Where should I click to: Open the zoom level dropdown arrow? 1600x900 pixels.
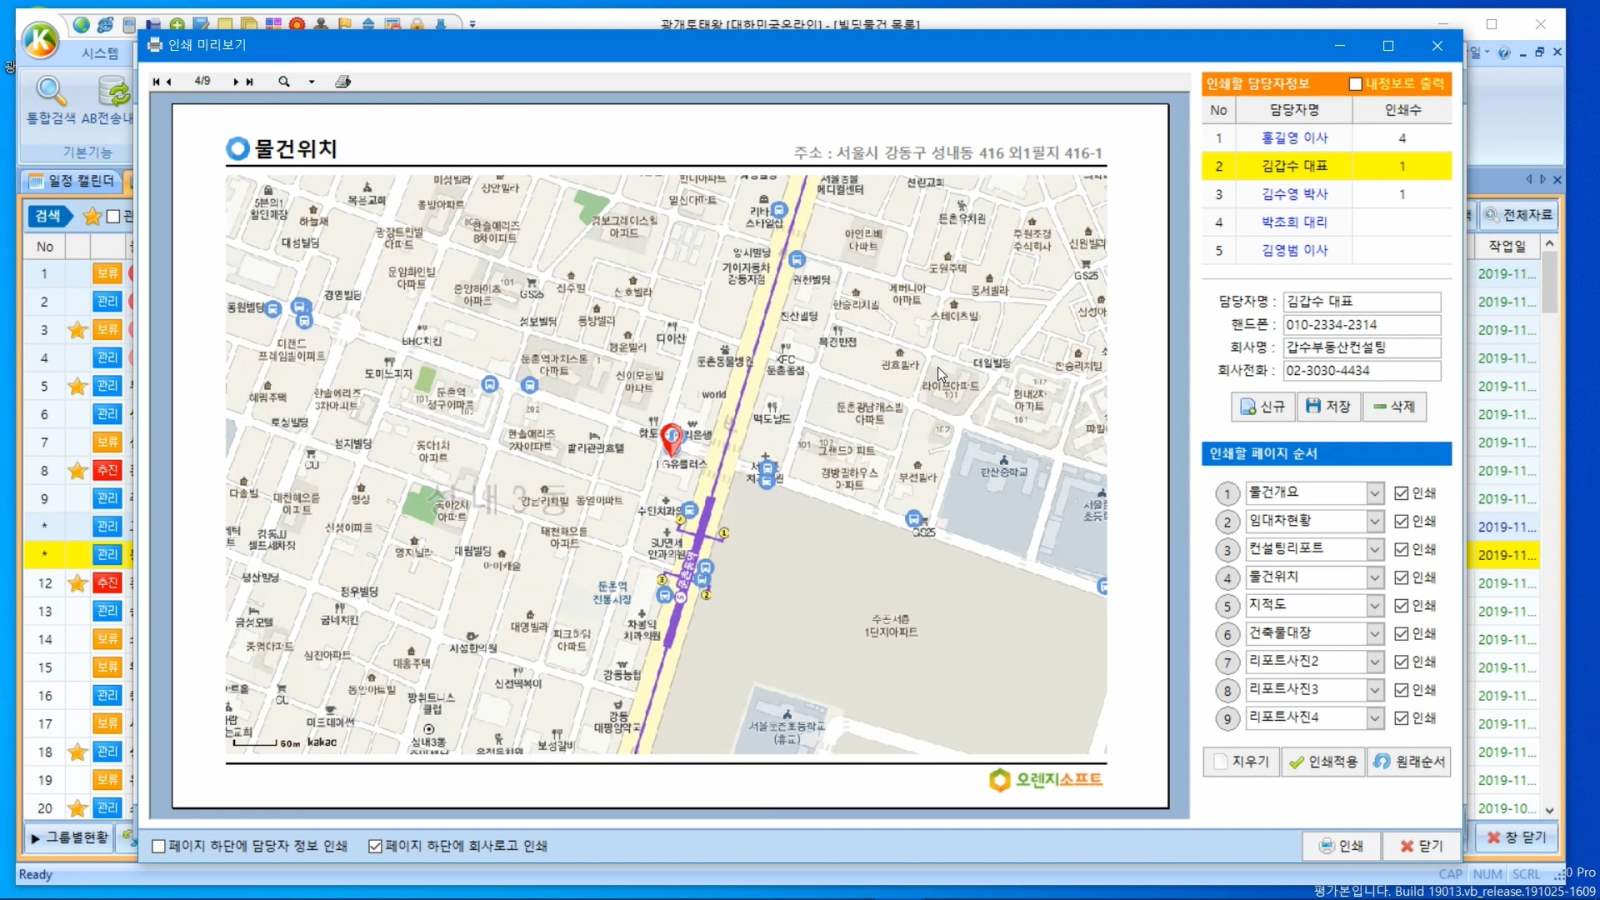pos(312,82)
